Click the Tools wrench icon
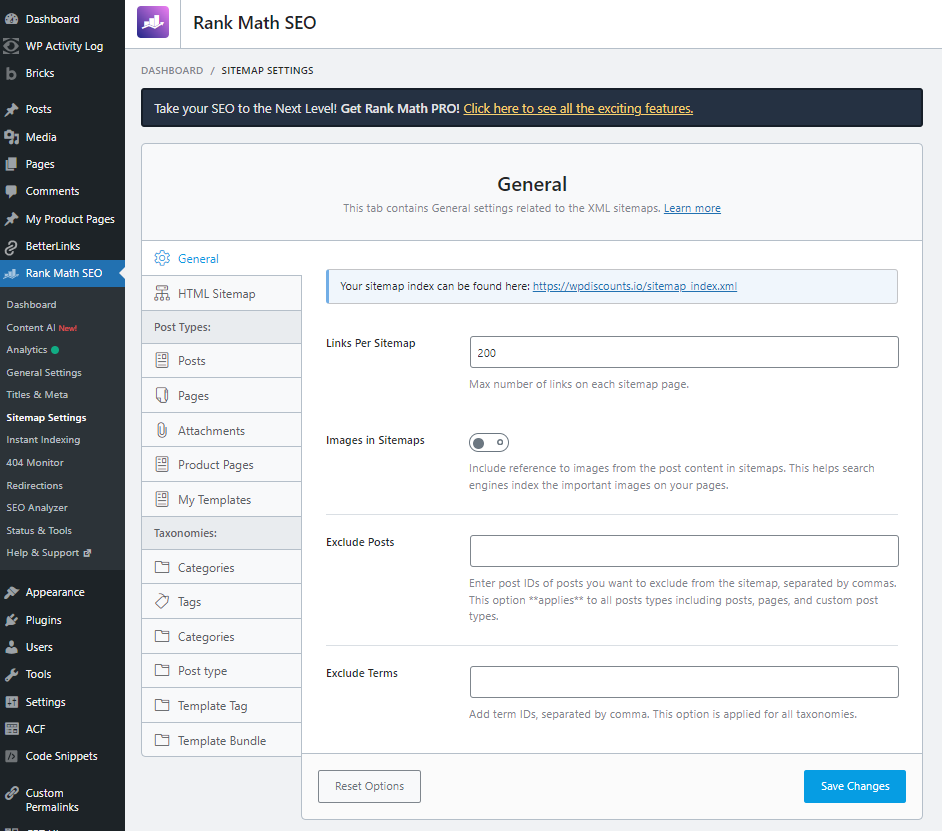942x831 pixels. tap(11, 674)
